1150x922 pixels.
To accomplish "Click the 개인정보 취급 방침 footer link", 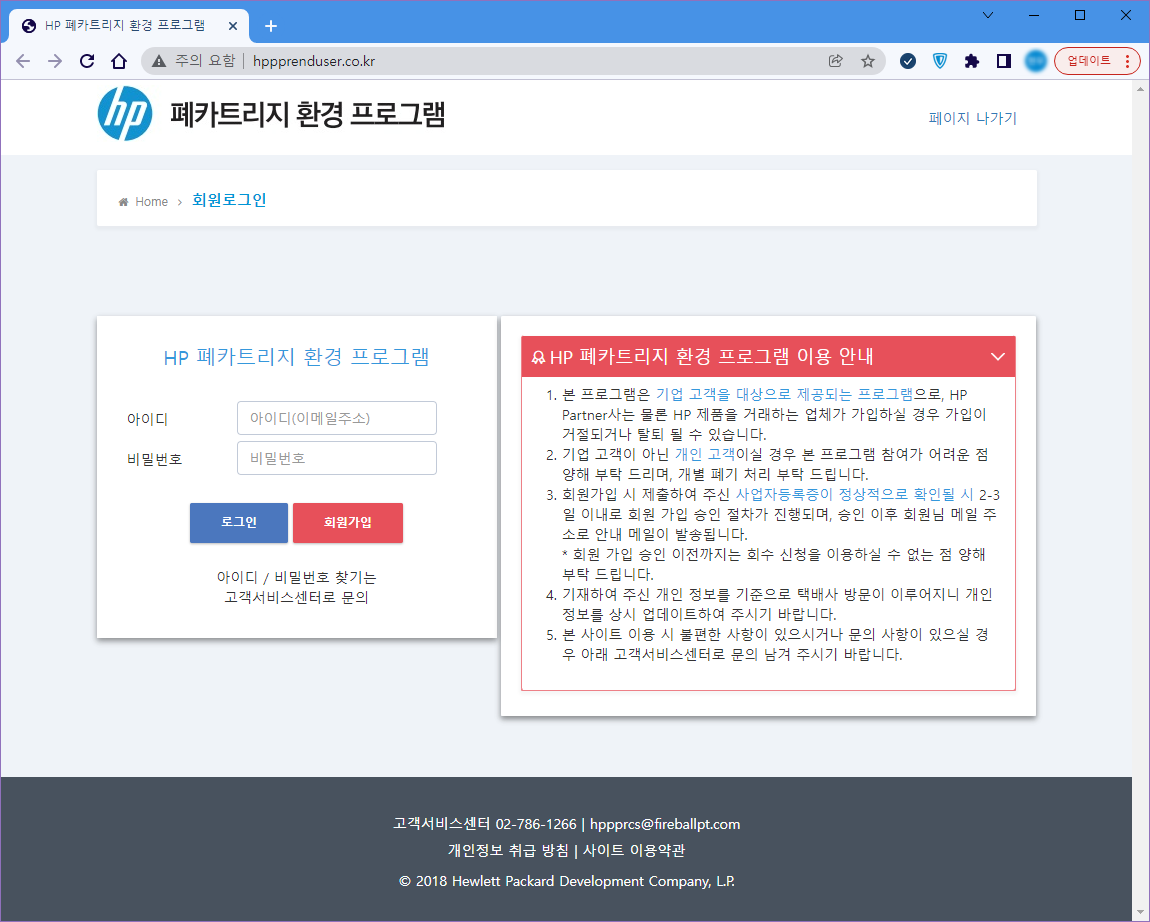I will [x=508, y=850].
